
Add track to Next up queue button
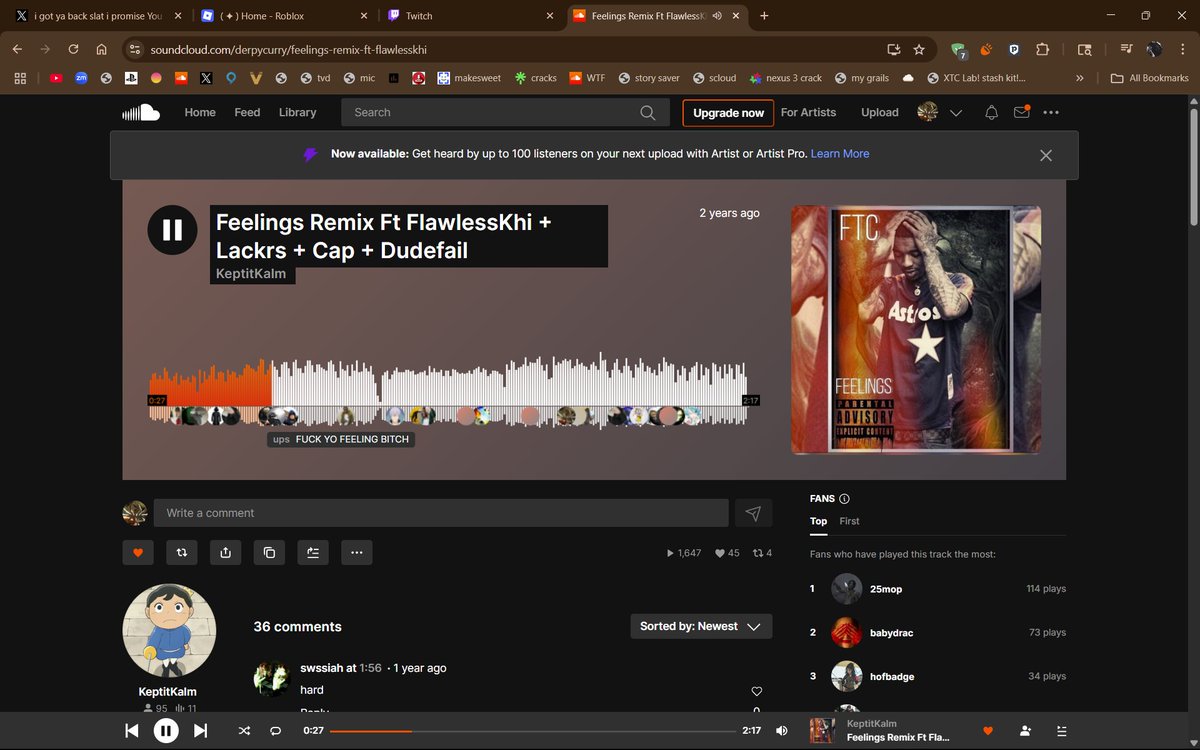pos(313,552)
